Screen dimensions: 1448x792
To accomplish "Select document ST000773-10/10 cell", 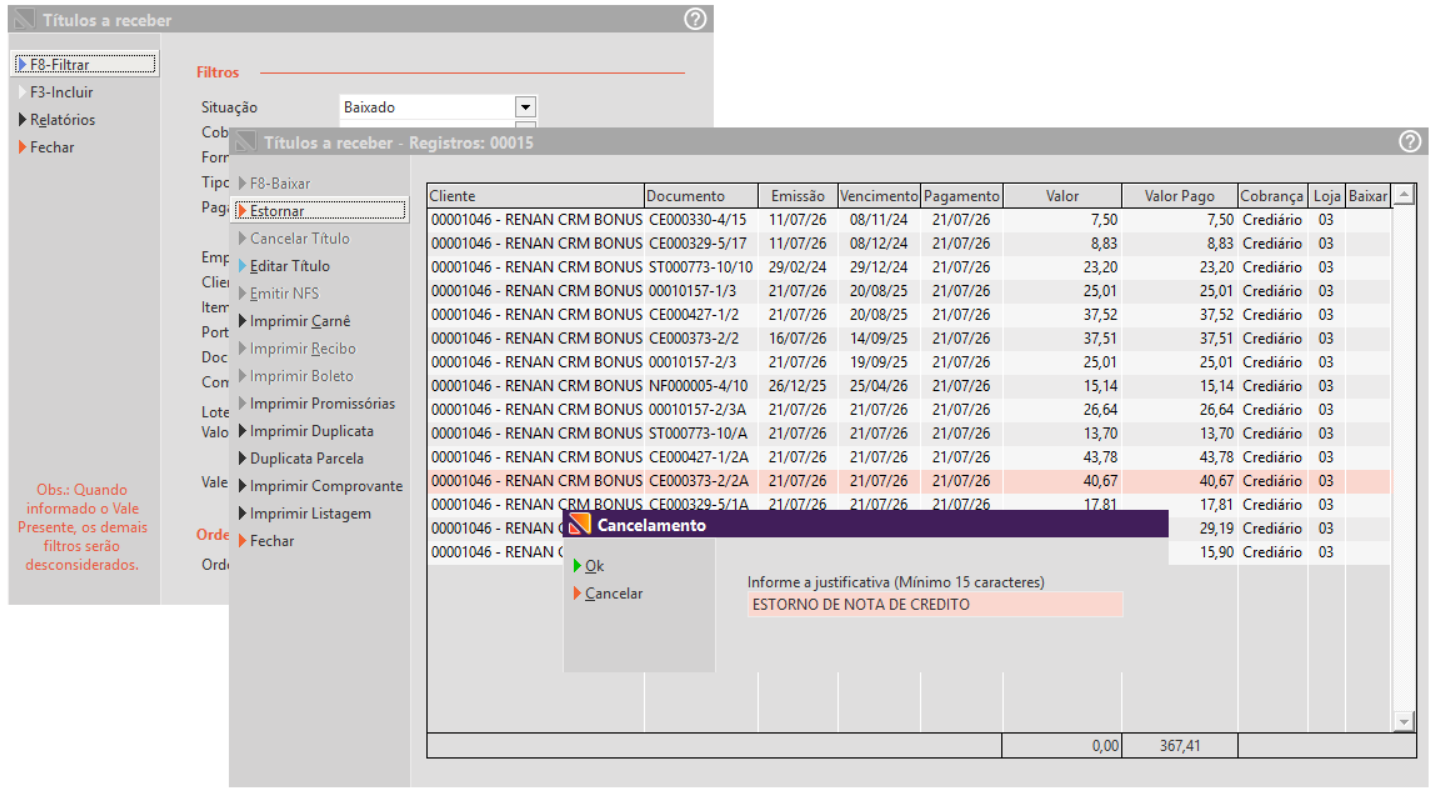I will (700, 267).
